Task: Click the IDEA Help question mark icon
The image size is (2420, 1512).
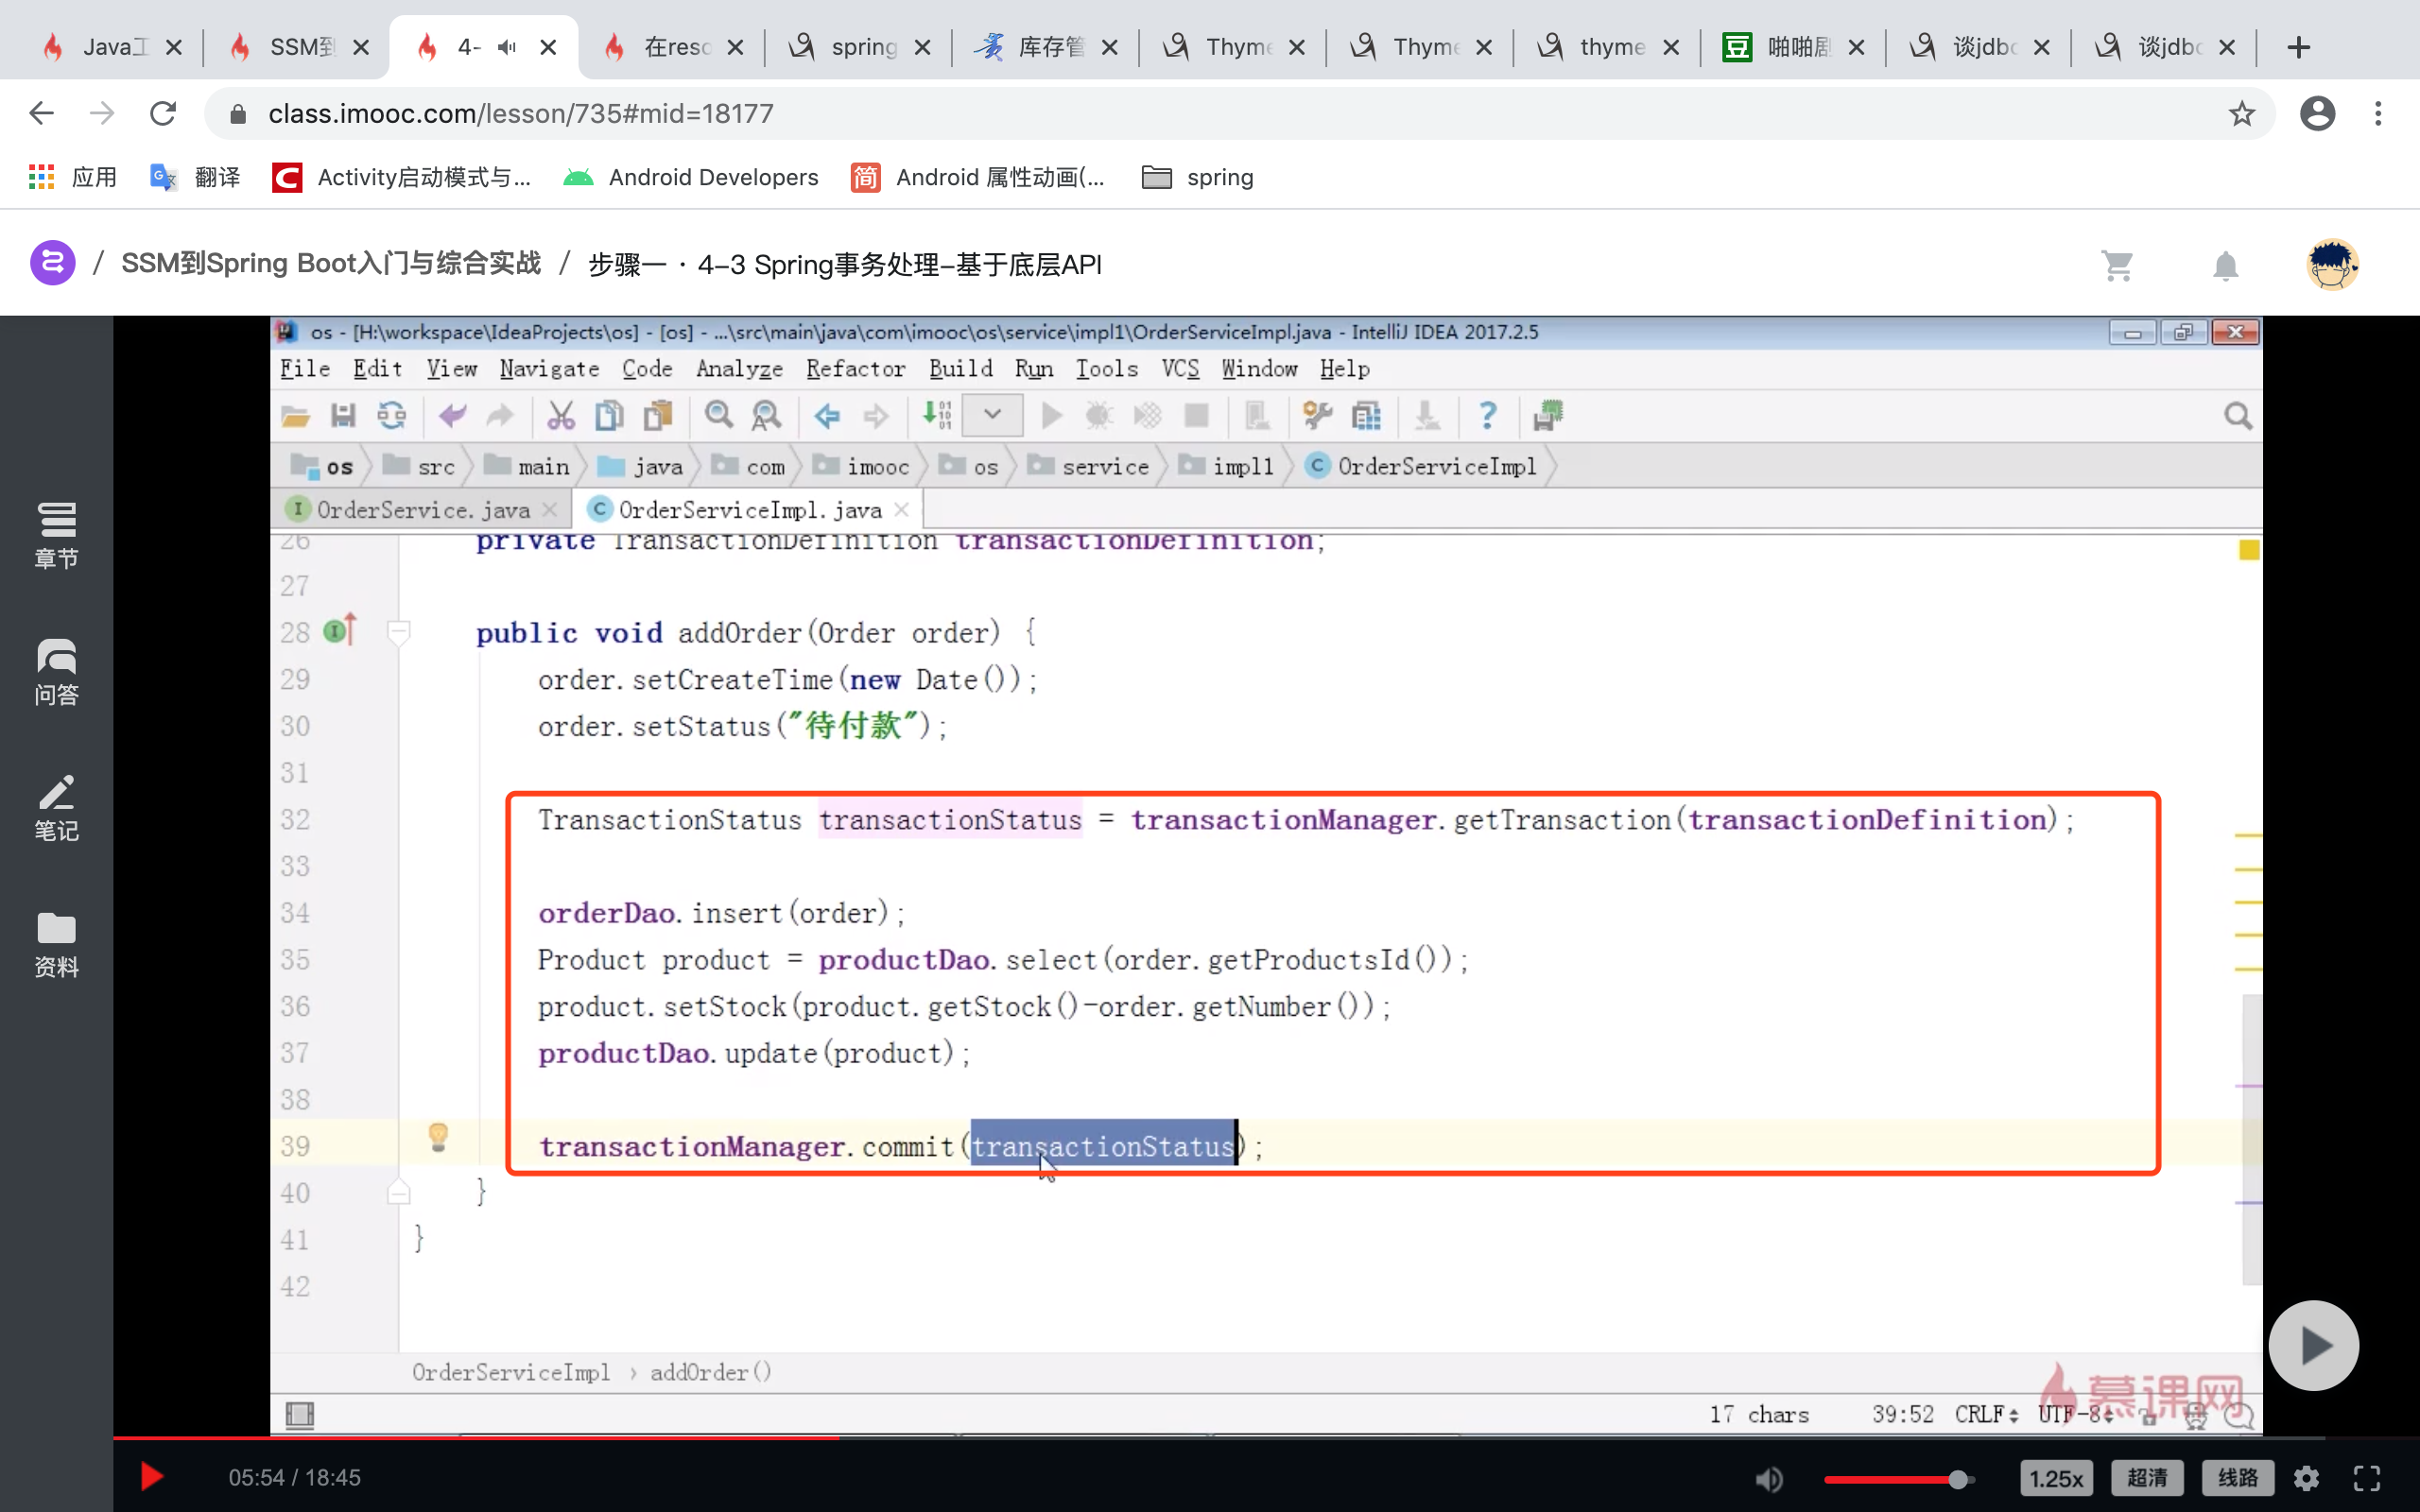Action: [1487, 415]
